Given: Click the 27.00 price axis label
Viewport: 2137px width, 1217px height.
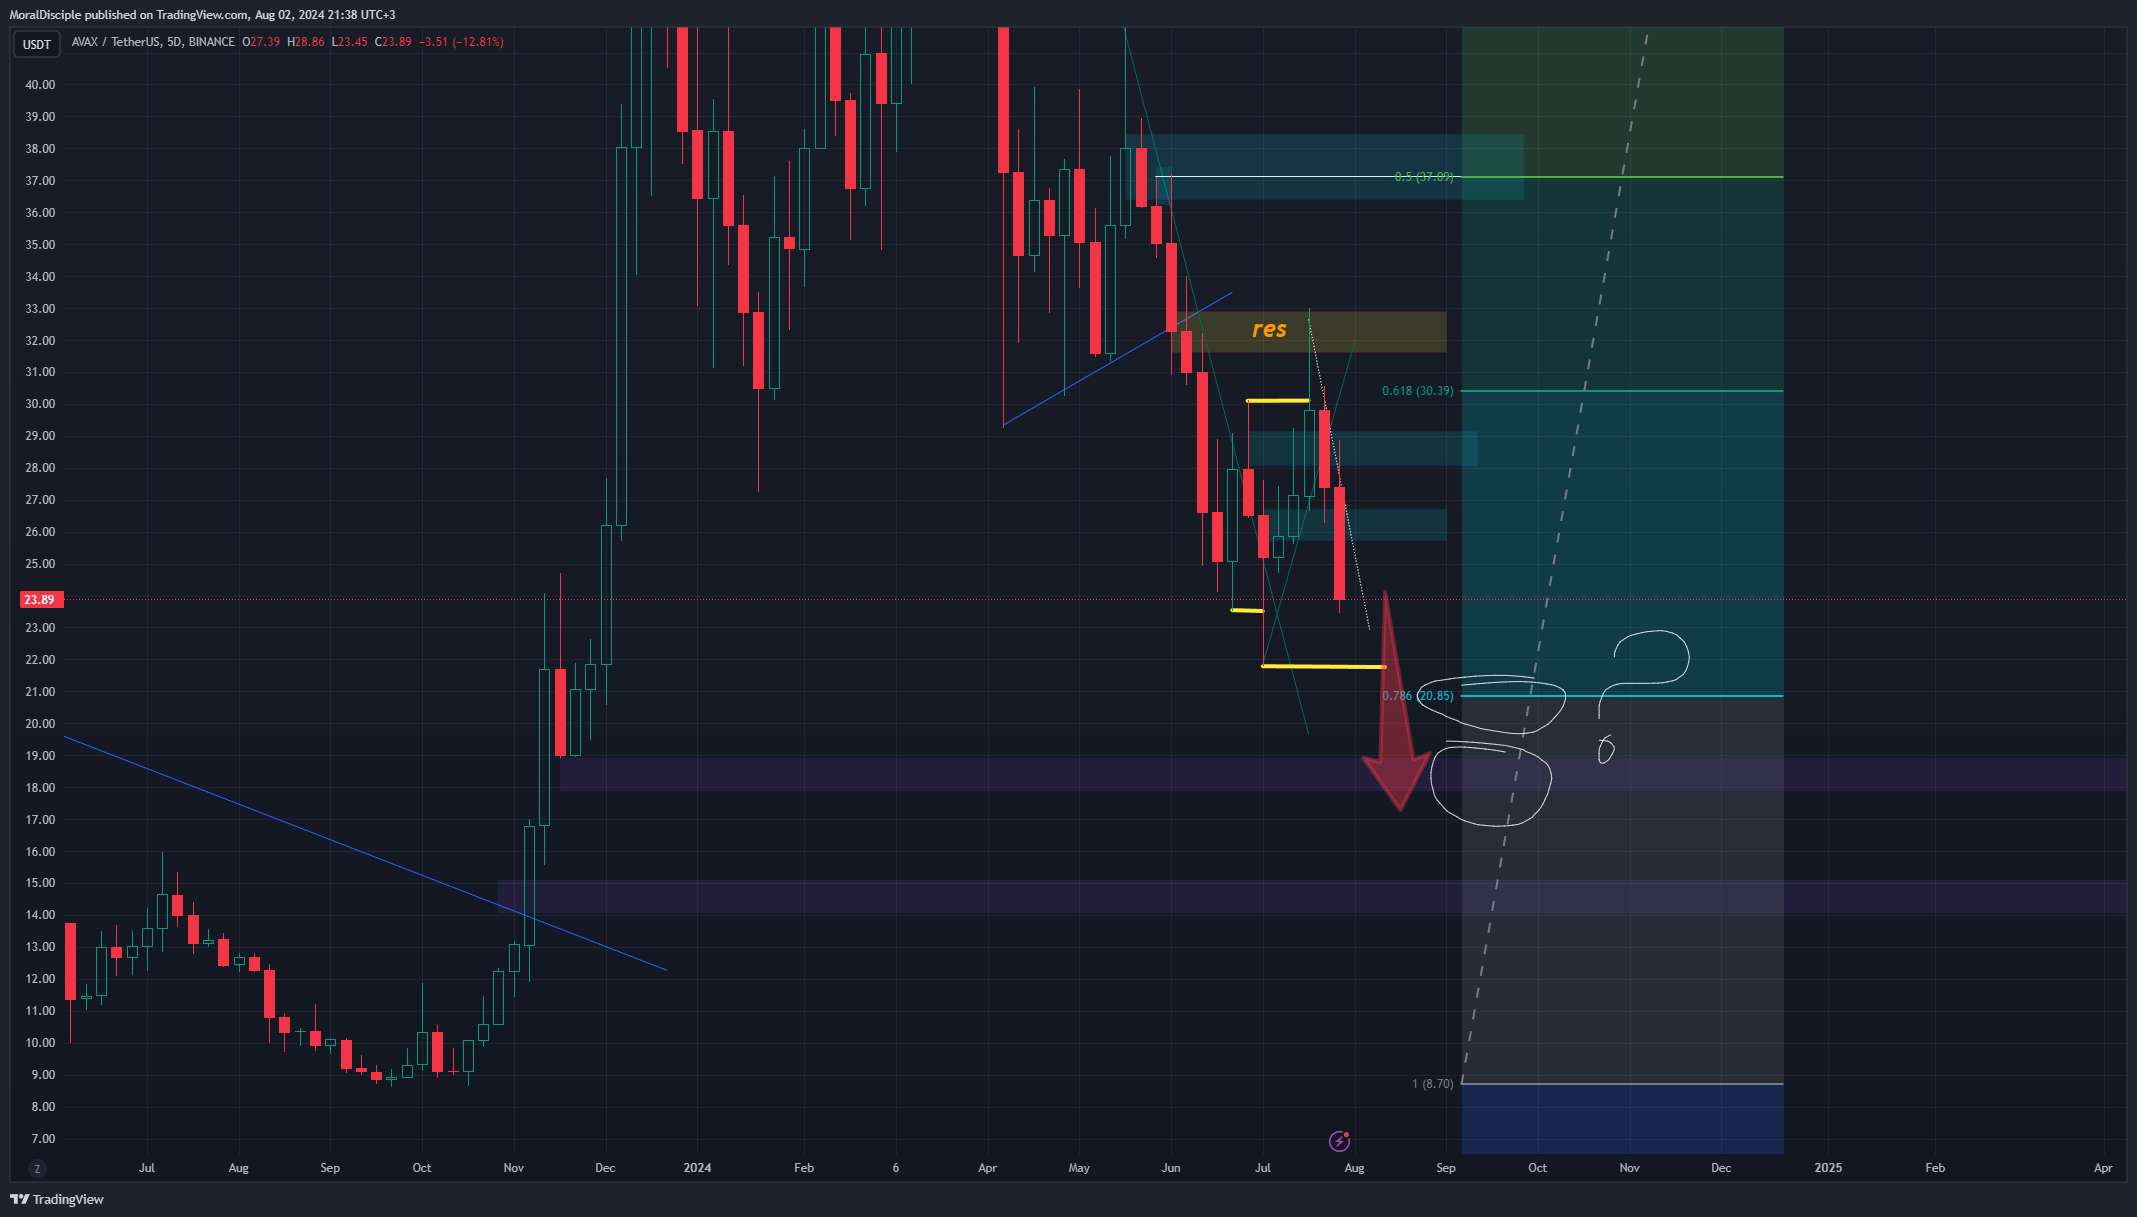Looking at the screenshot, I should 40,500.
